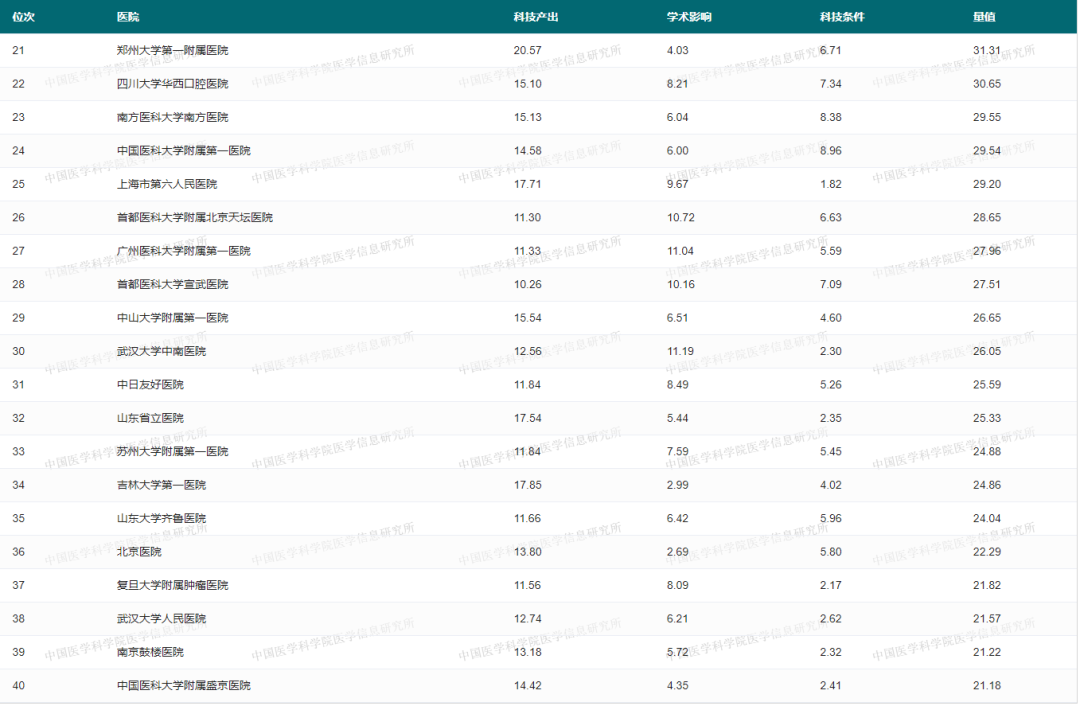The height and width of the screenshot is (706, 1080).
Task: Click 科技条件 value 1.82
Action: [x=831, y=184]
